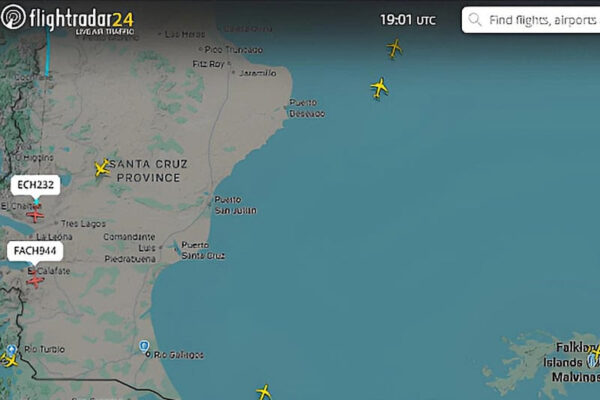Image resolution: width=600 pixels, height=400 pixels.
Task: Click the Puerto Deseado town label
Action: click(x=307, y=108)
